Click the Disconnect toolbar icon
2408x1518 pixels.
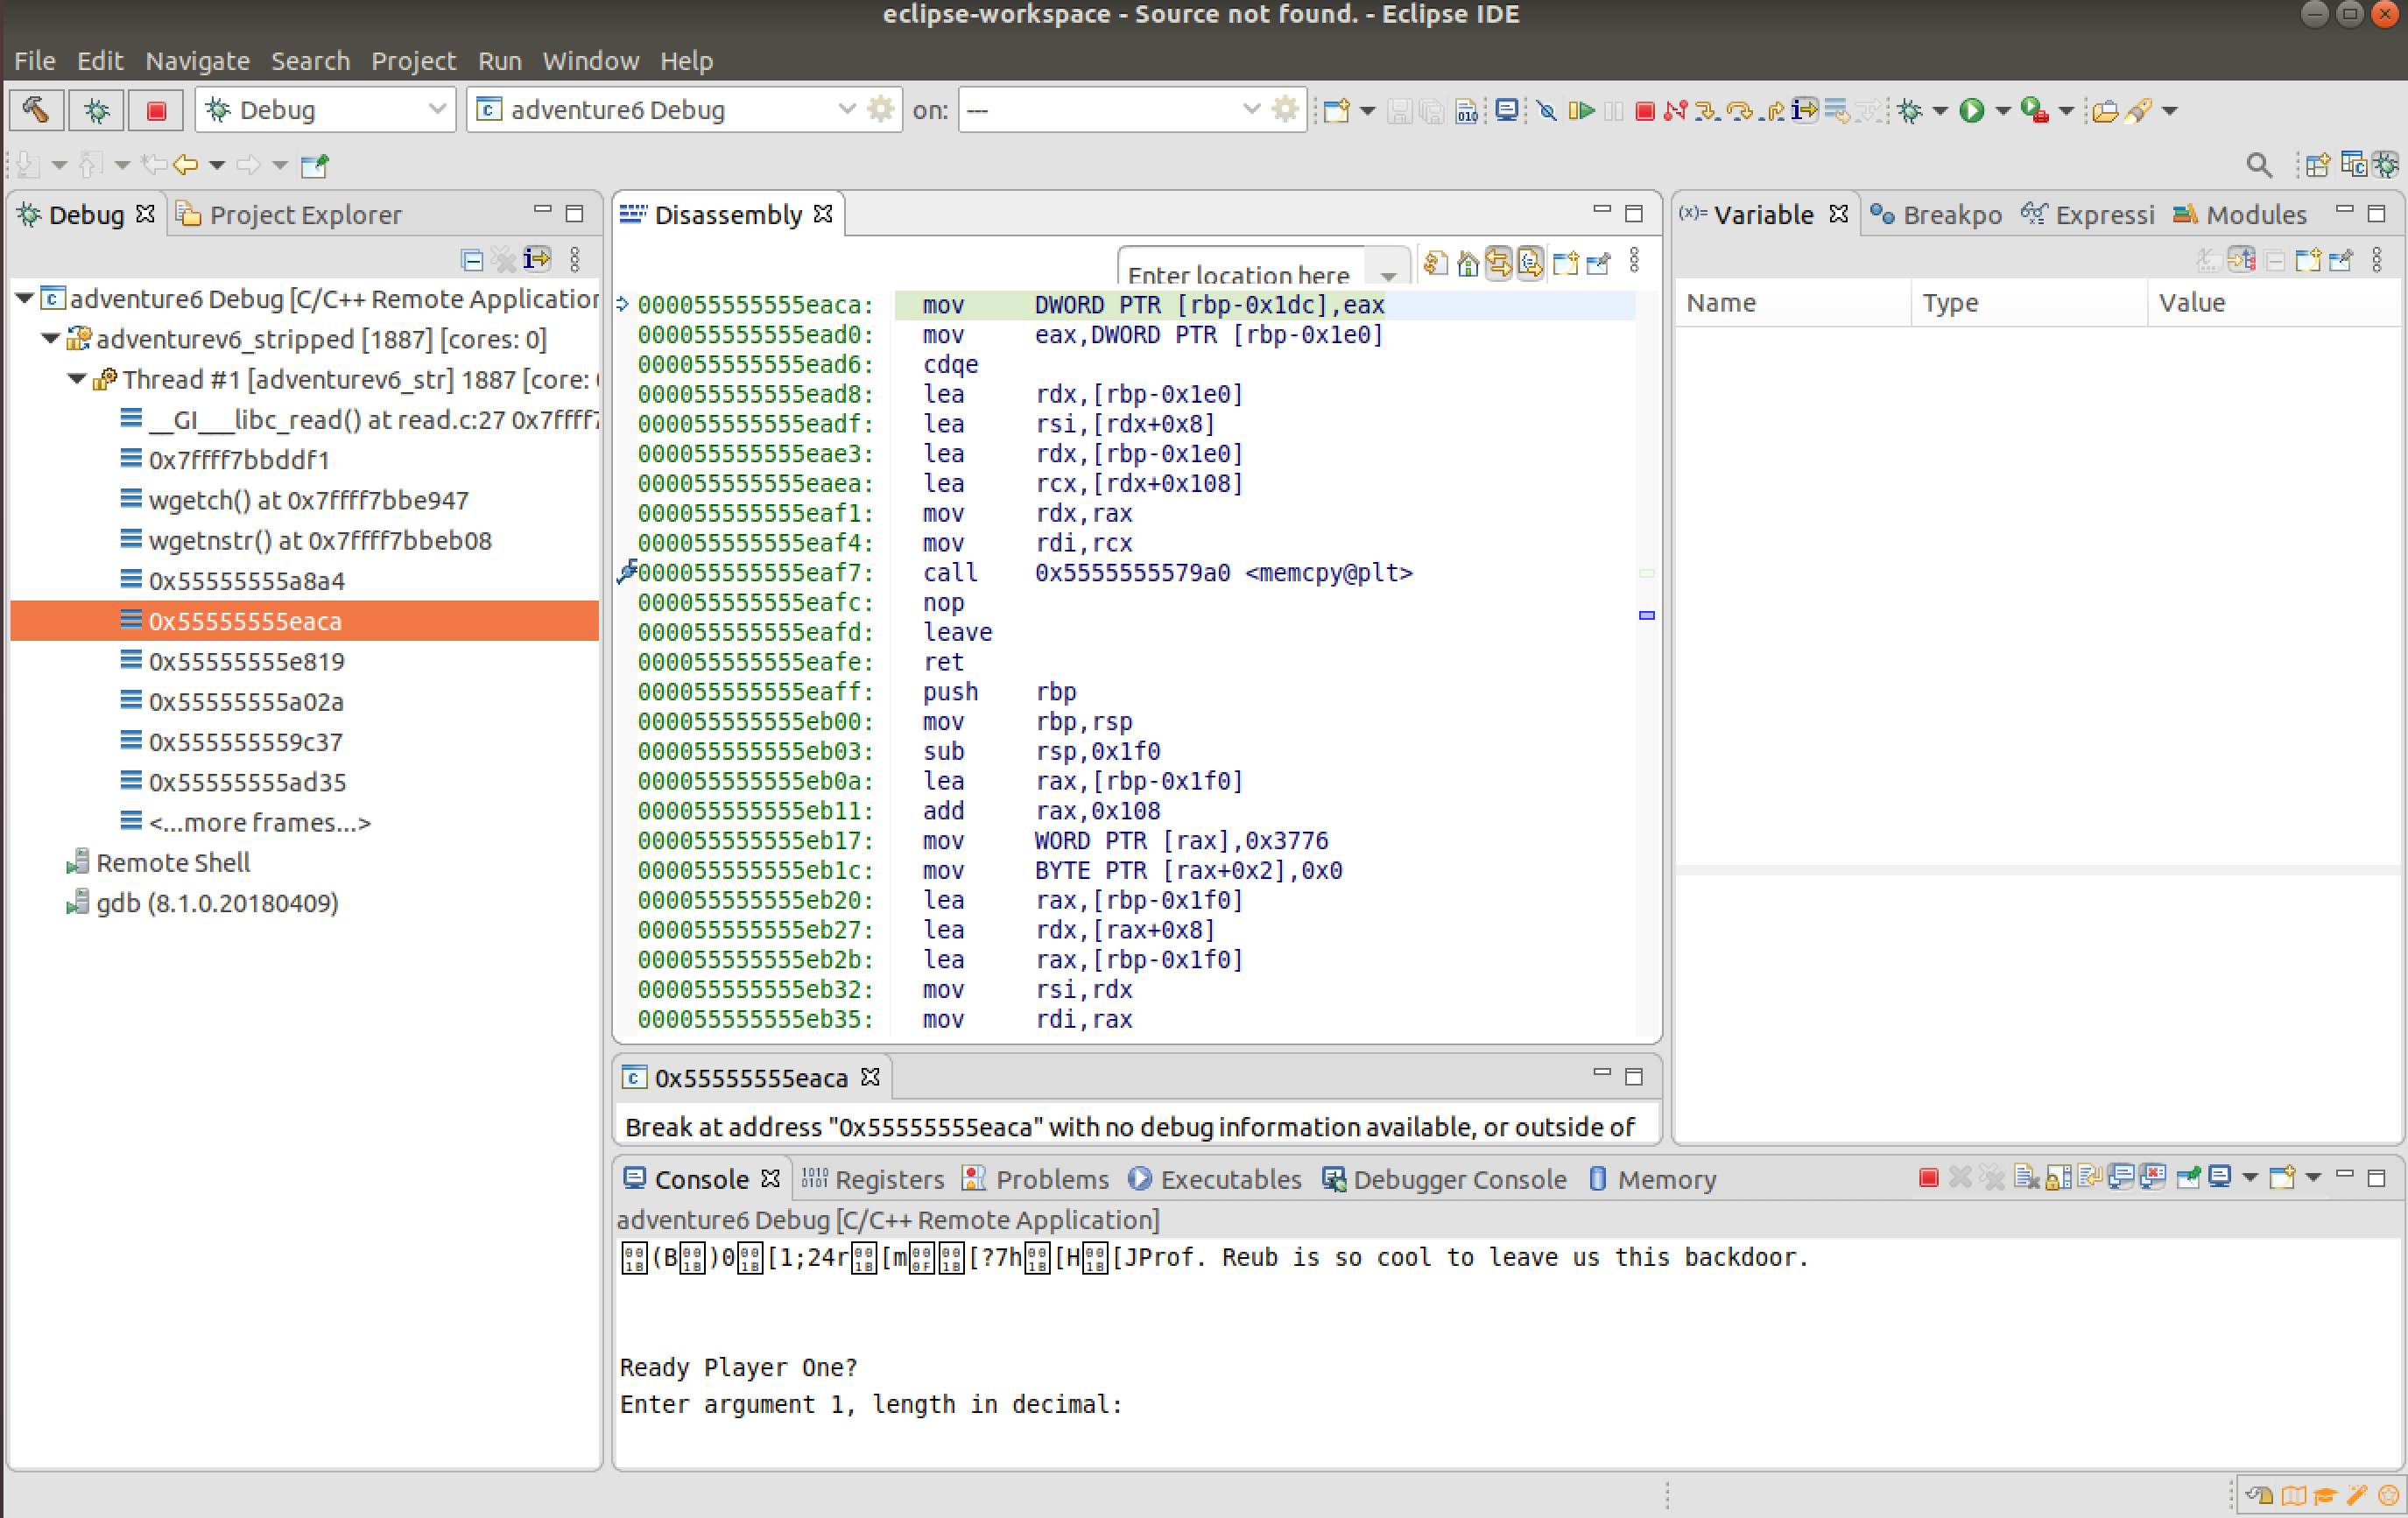tap(1676, 110)
